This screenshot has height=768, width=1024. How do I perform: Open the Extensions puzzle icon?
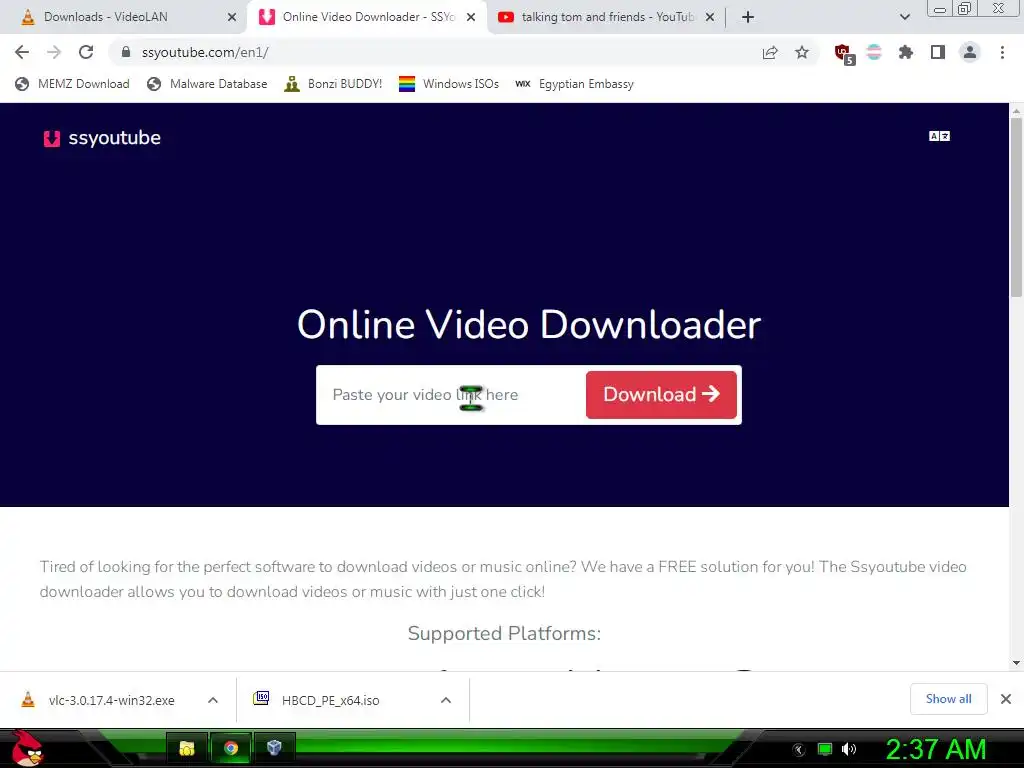point(906,52)
